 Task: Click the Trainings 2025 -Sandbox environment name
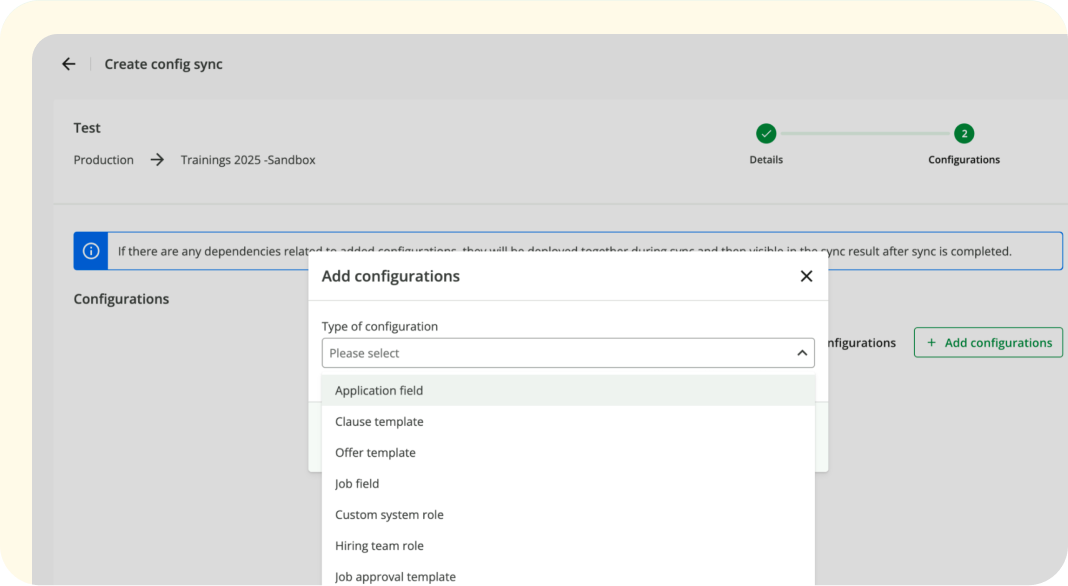pos(248,160)
